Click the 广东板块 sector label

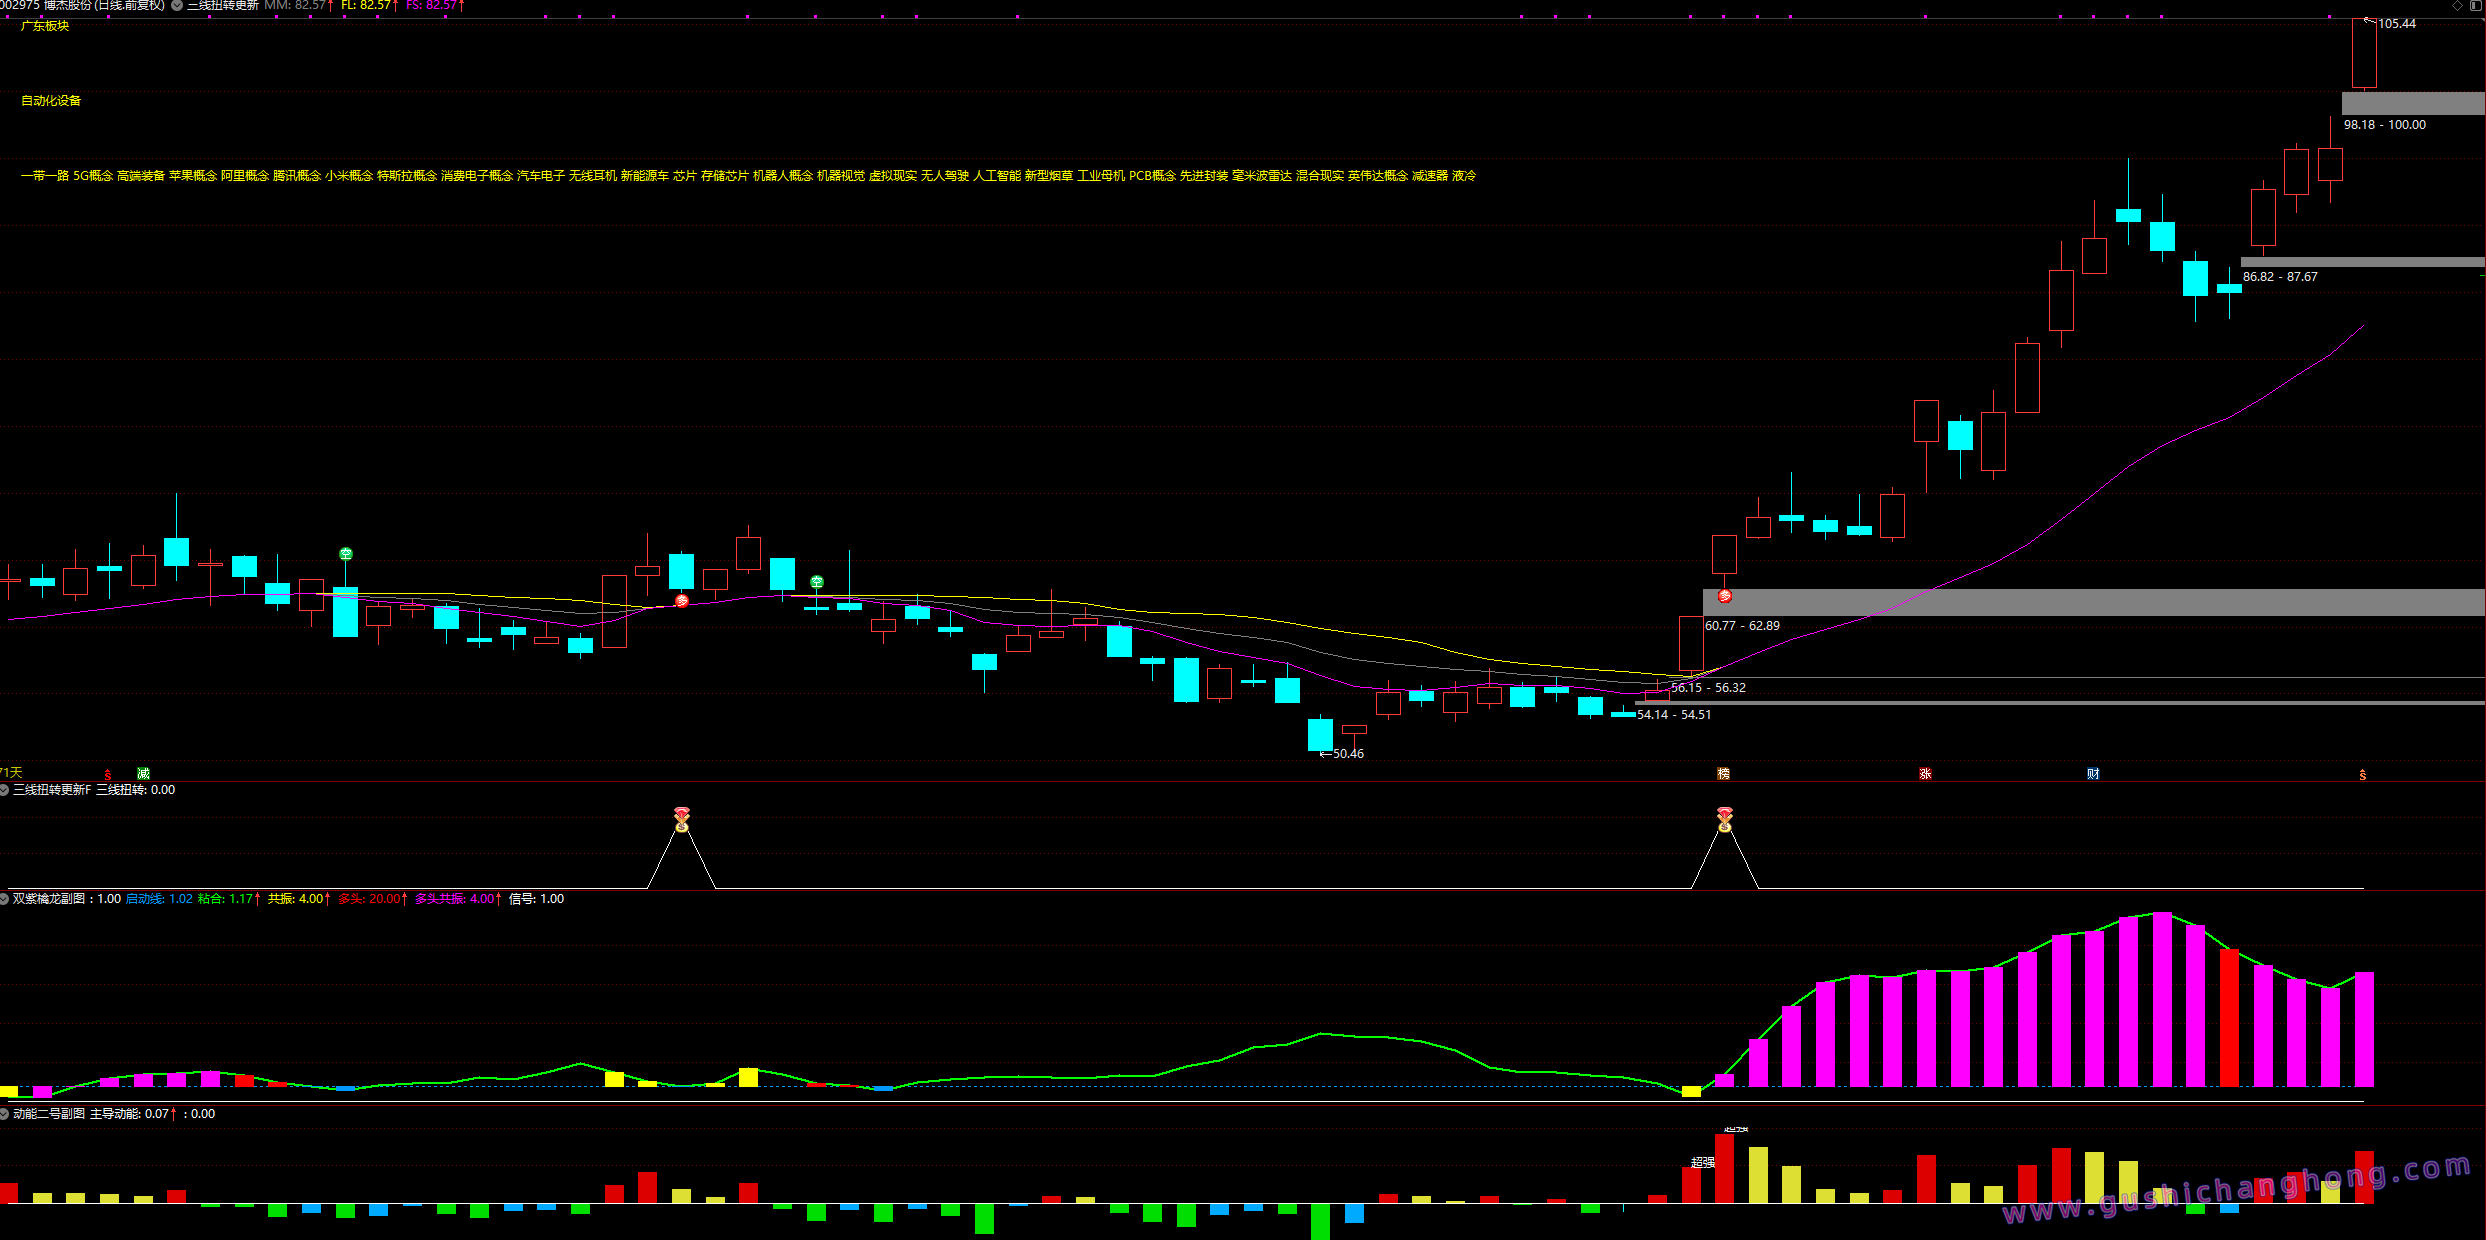click(x=45, y=26)
